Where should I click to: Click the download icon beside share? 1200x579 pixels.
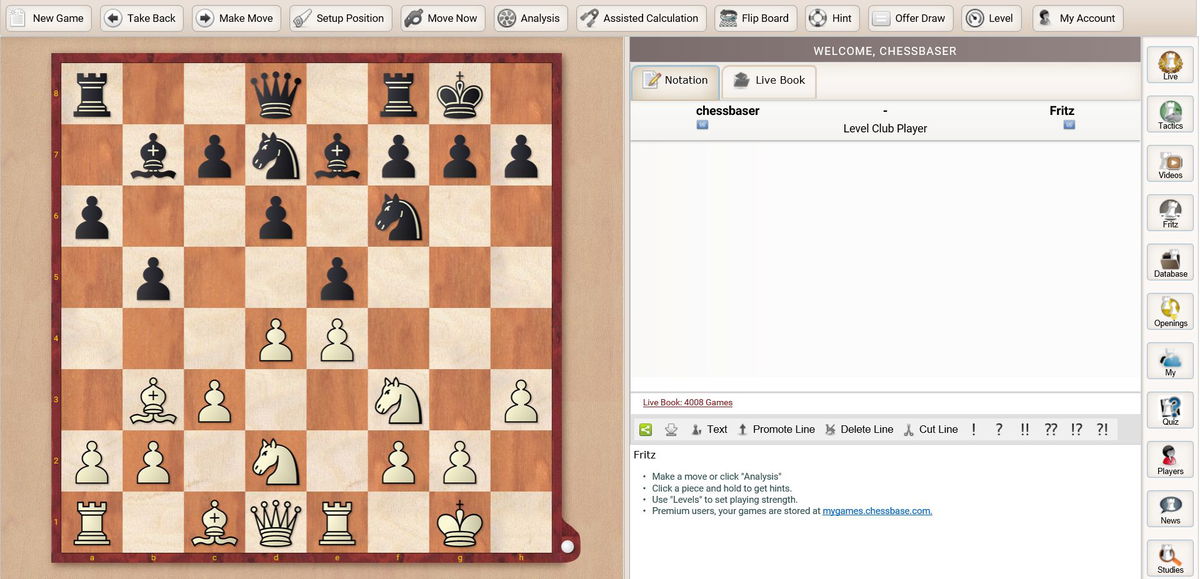671,430
